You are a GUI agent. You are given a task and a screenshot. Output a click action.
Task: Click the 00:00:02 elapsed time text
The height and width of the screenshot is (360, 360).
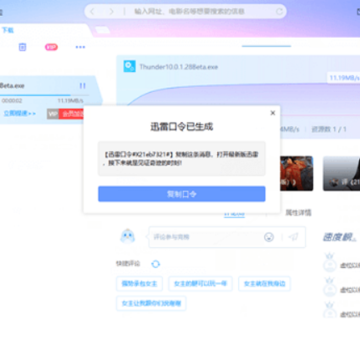pyautogui.click(x=12, y=101)
